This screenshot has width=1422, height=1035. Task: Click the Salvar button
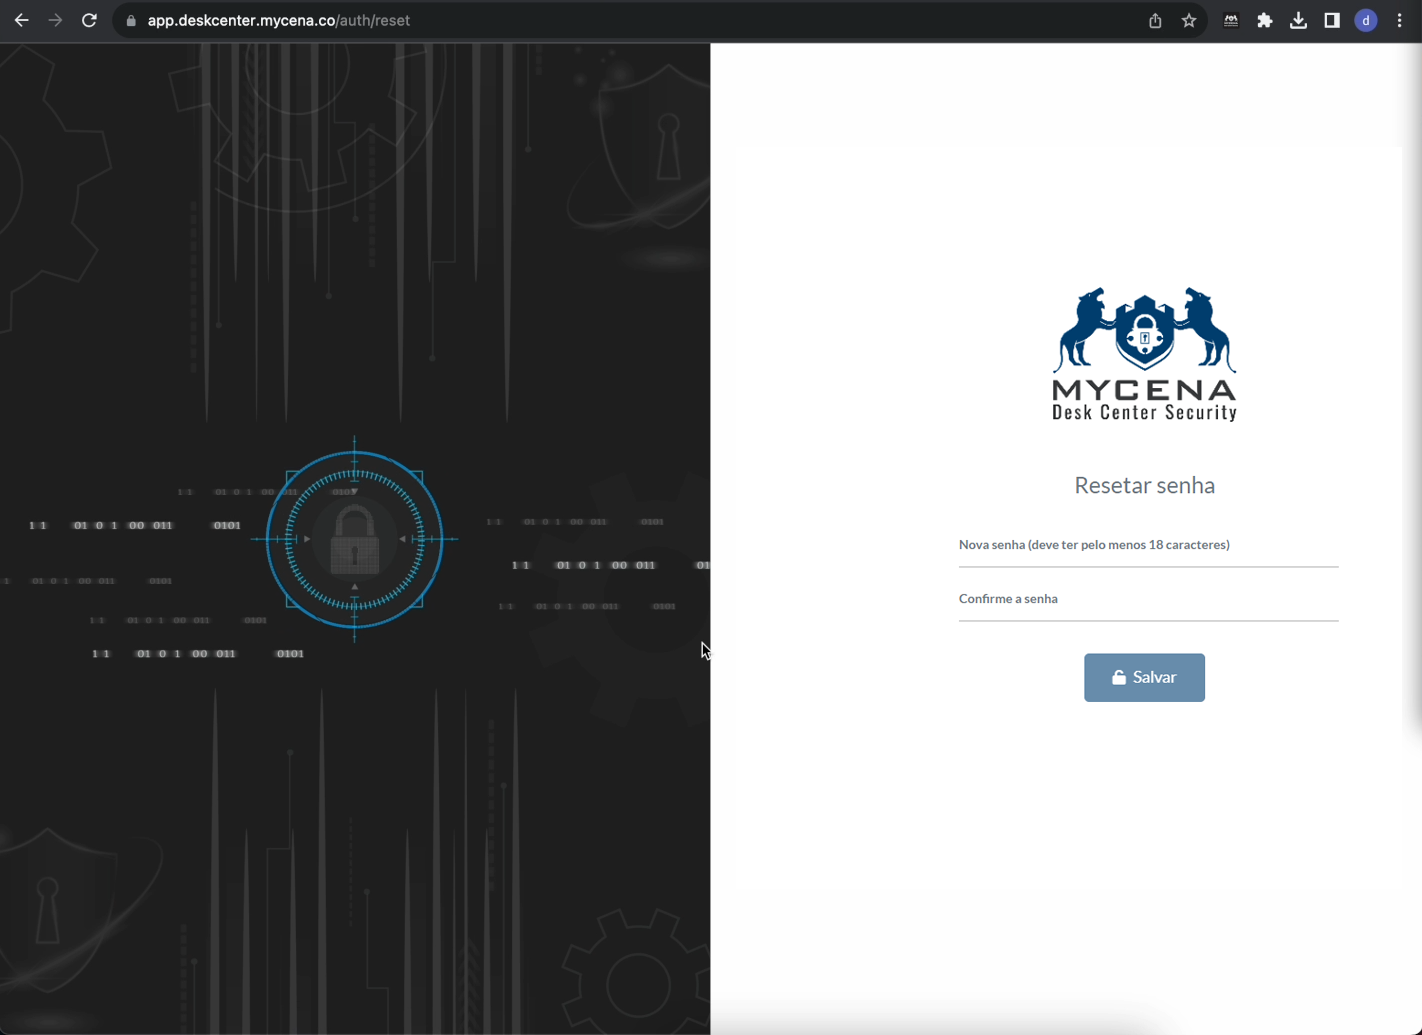pyautogui.click(x=1144, y=677)
